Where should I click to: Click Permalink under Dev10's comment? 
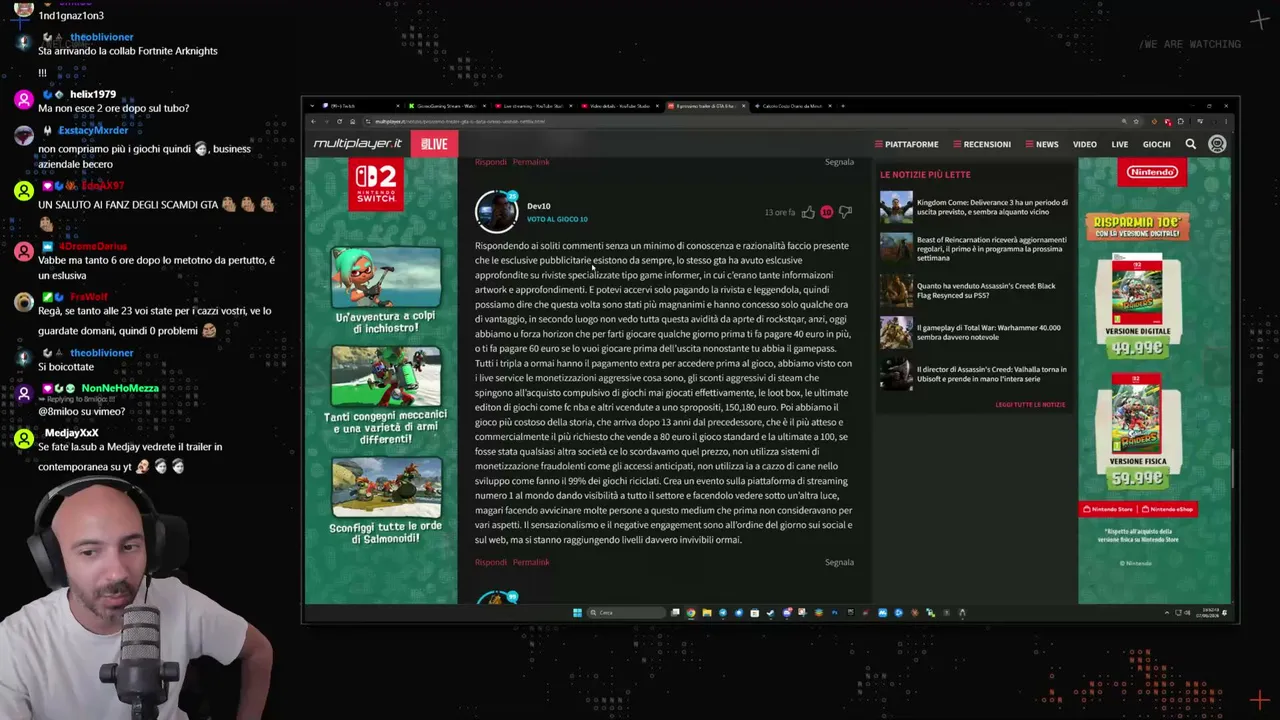(x=531, y=562)
